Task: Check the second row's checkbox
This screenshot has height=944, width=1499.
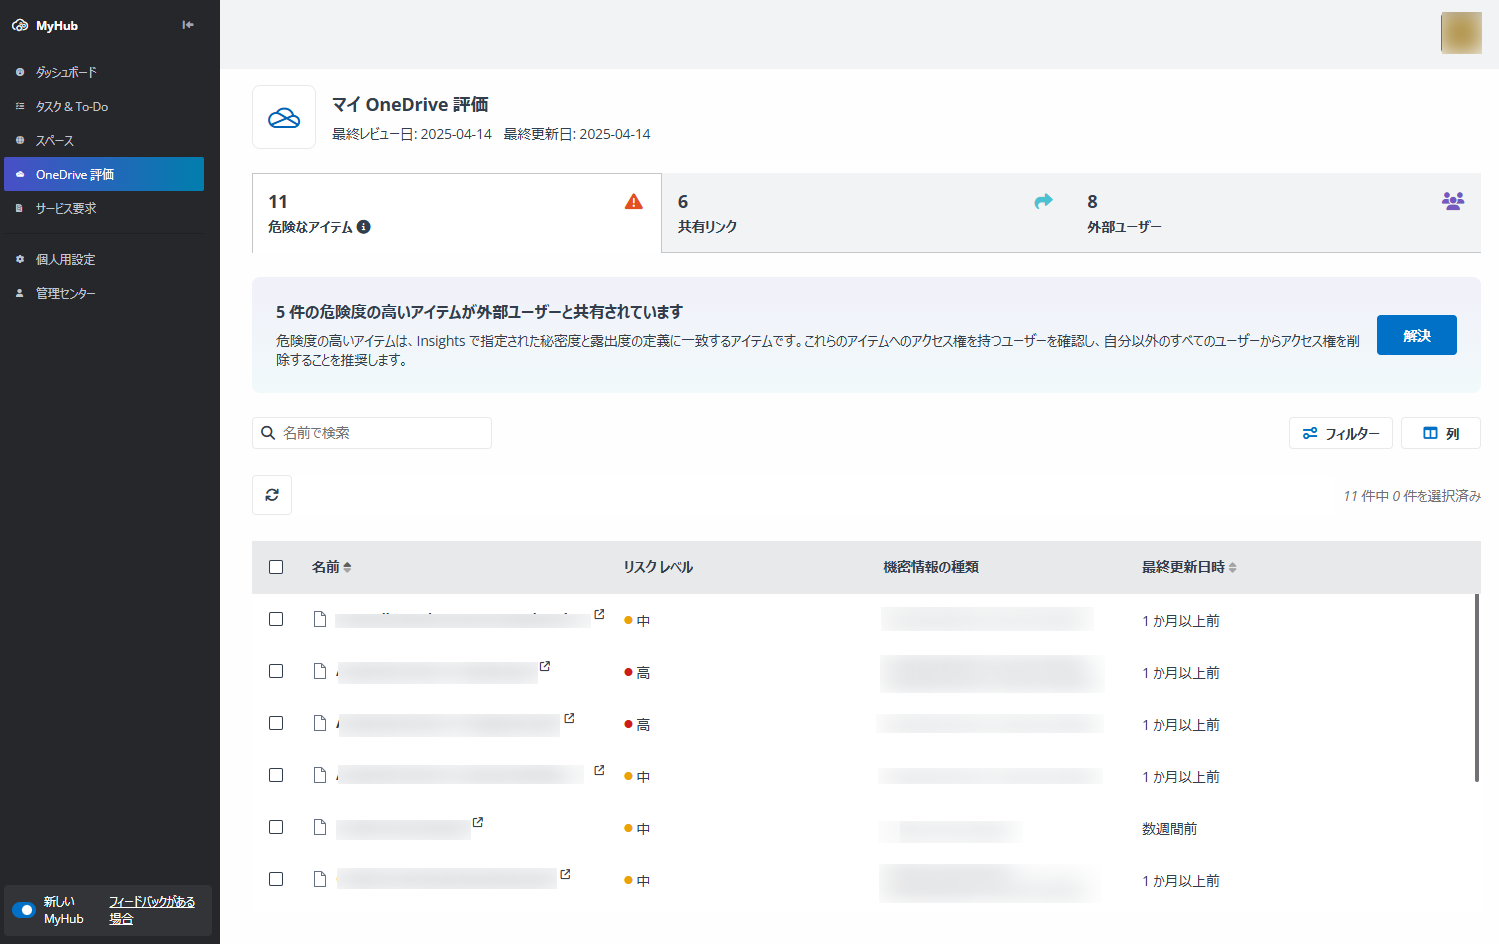Action: click(x=276, y=671)
